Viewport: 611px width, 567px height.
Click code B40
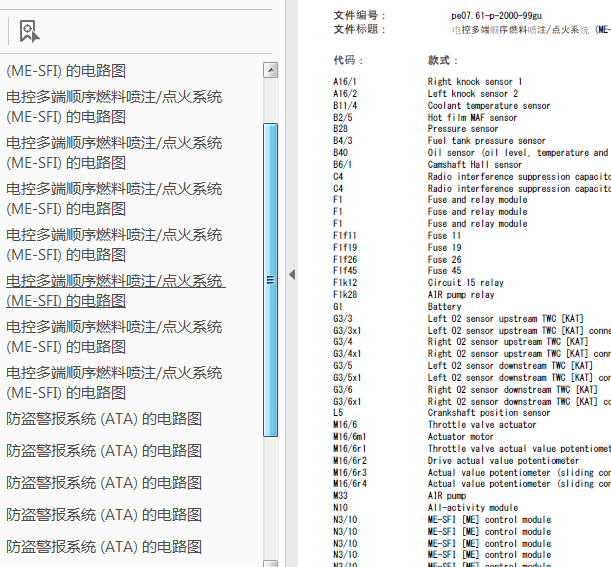[340, 153]
